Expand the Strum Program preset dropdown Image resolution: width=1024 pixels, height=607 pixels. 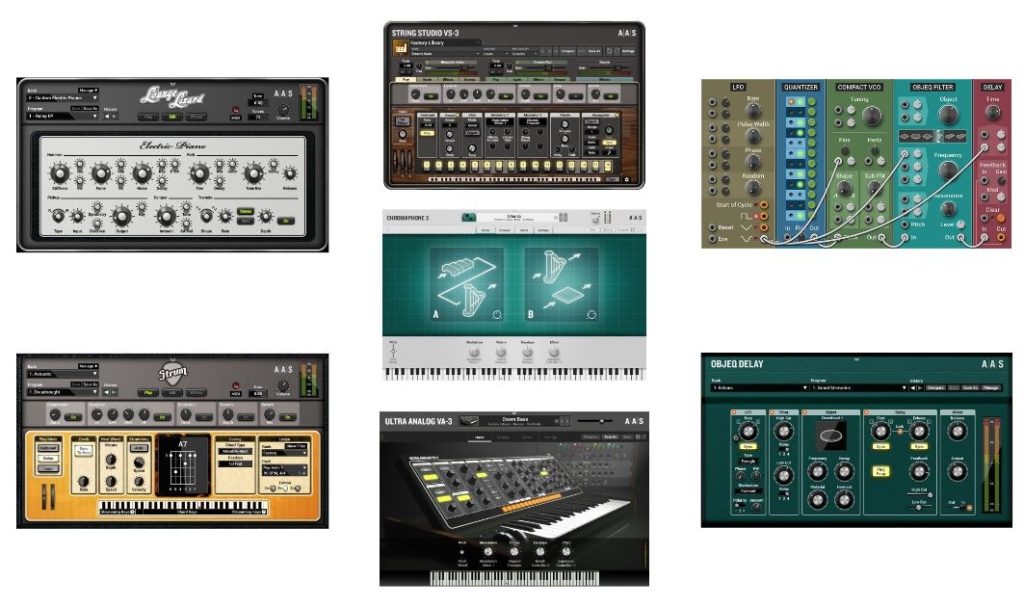(x=62, y=392)
